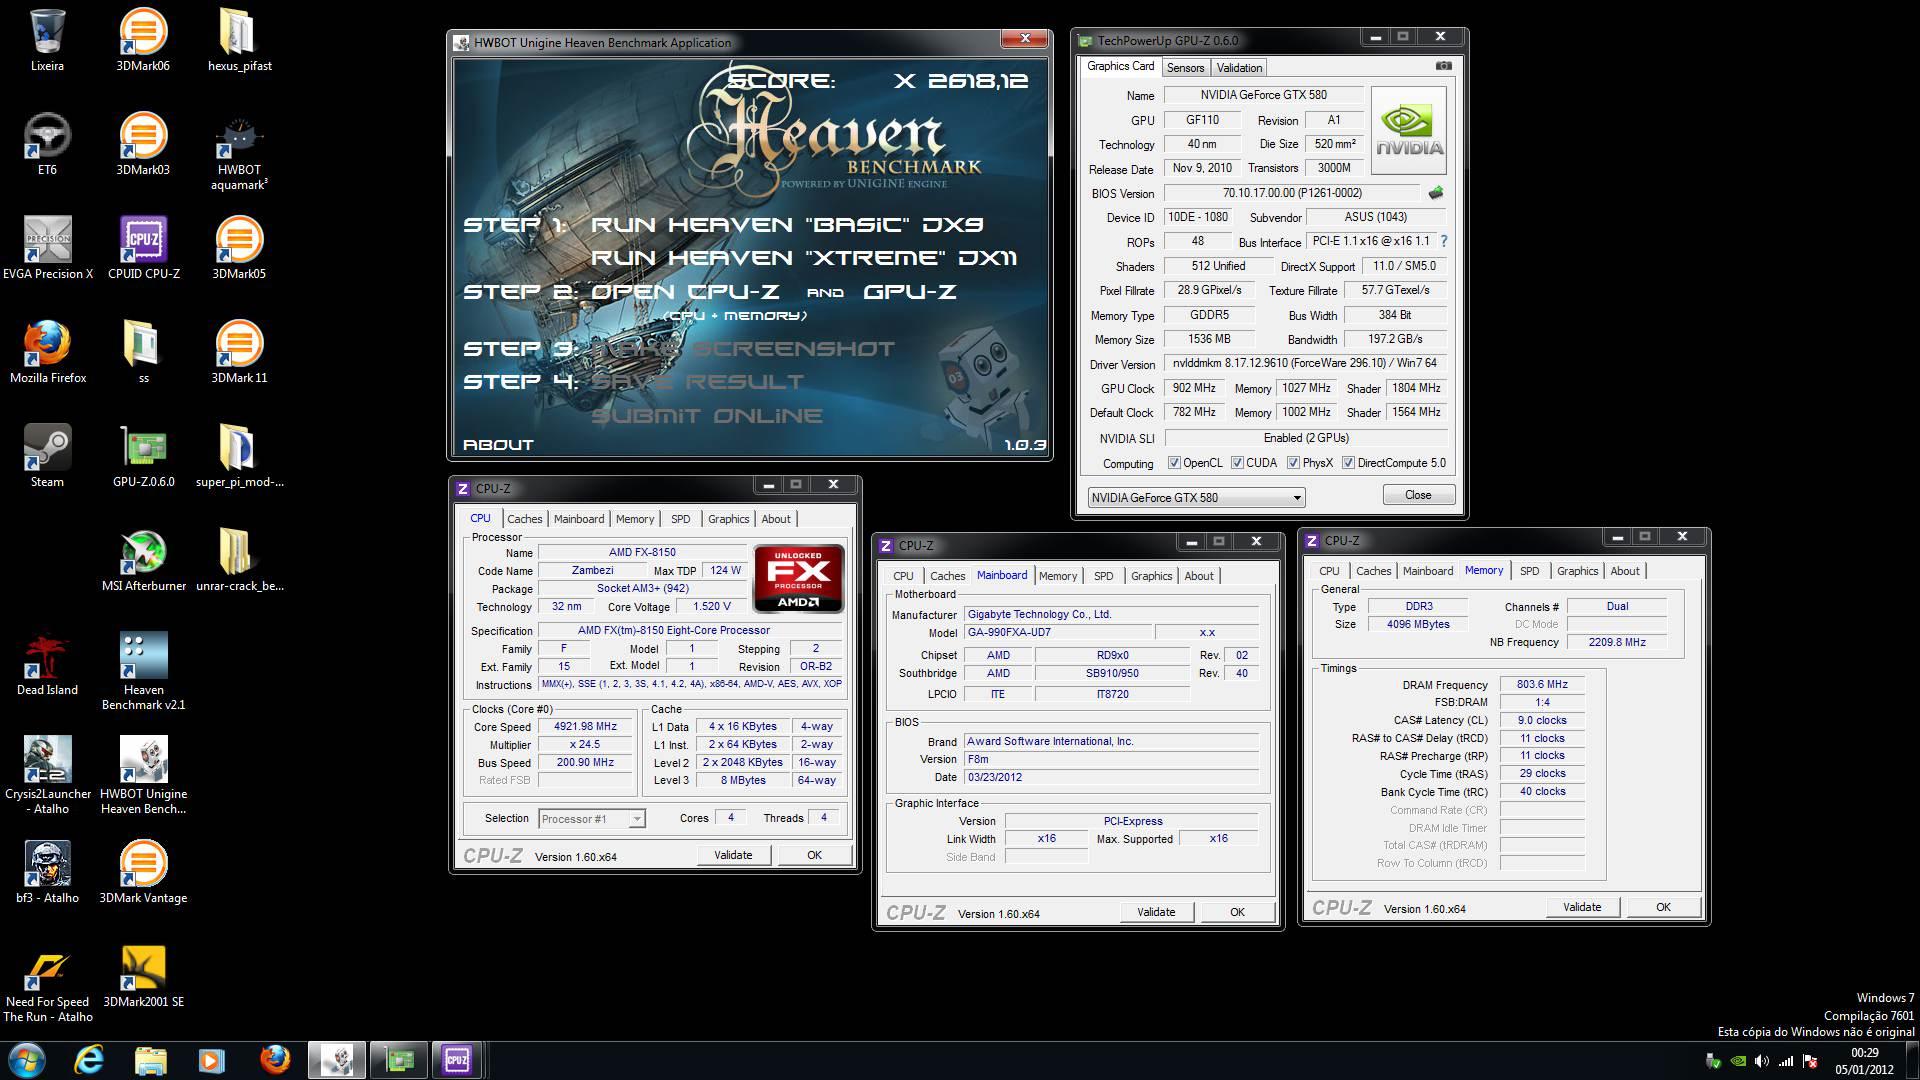Open Caches tab in first CPU-Z window
Viewport: 1920px width, 1080px height.
click(x=524, y=519)
